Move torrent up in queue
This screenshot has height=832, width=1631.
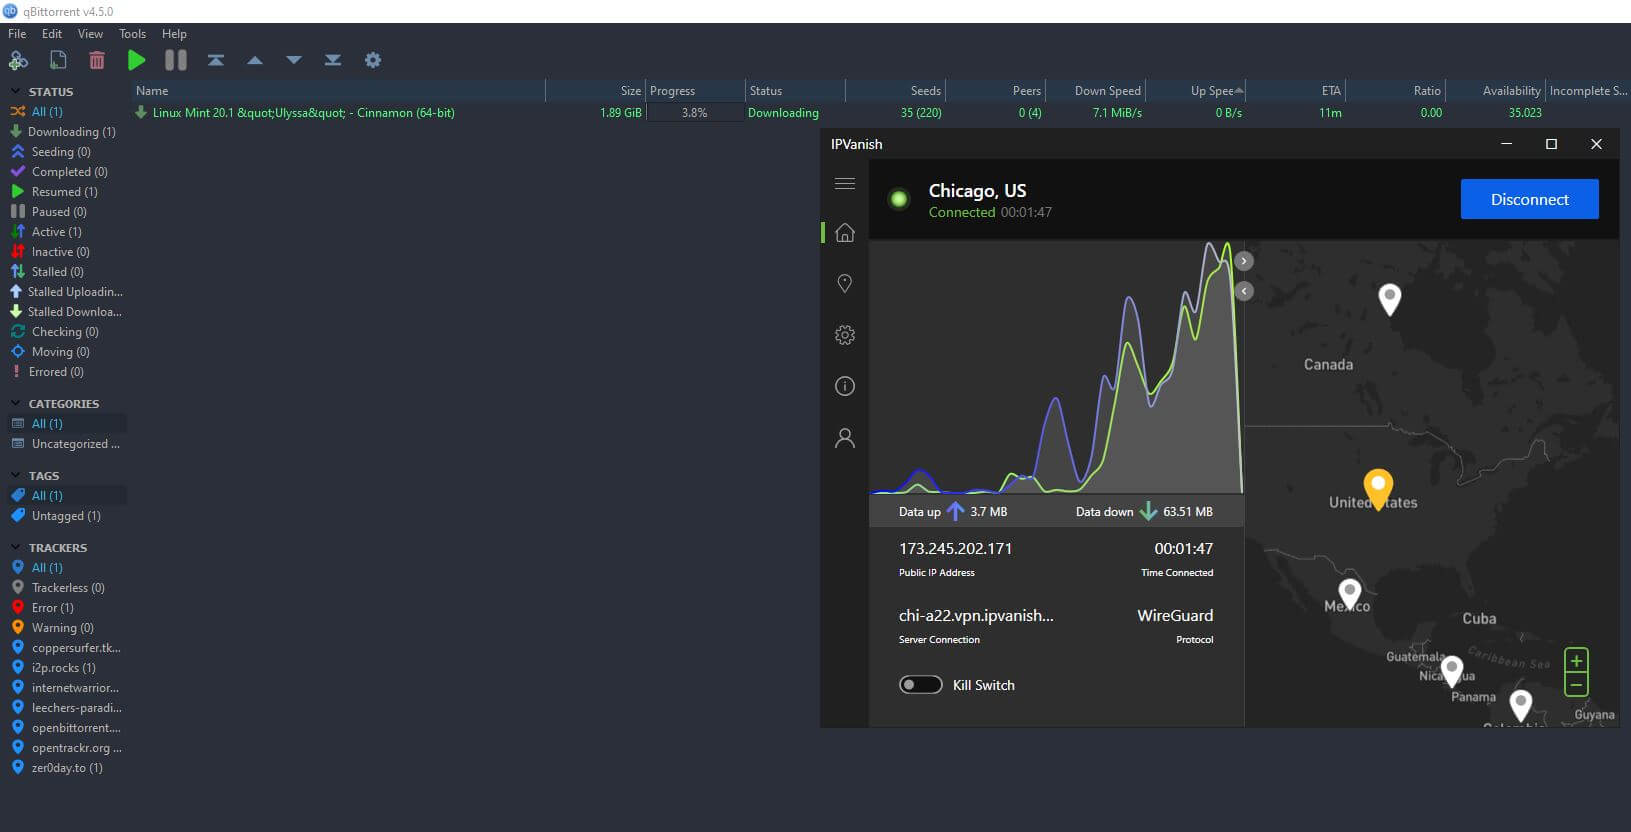pos(255,60)
